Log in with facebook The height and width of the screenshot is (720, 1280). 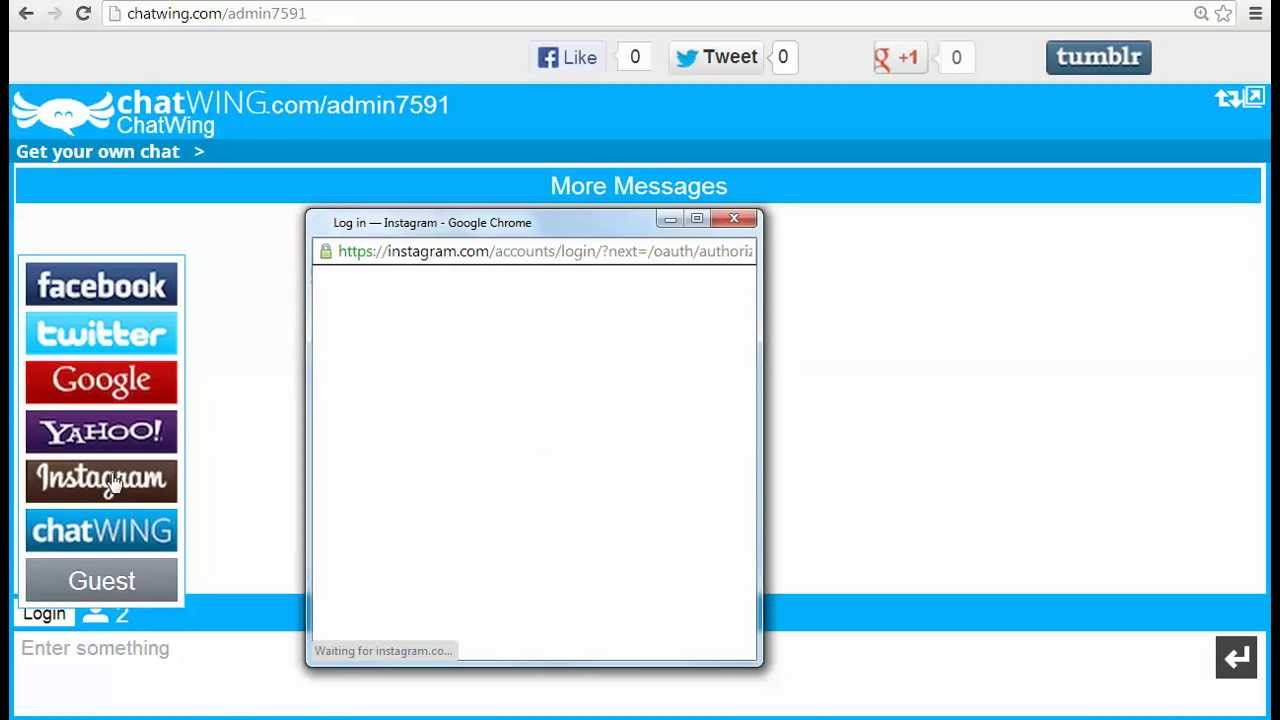pyautogui.click(x=101, y=285)
